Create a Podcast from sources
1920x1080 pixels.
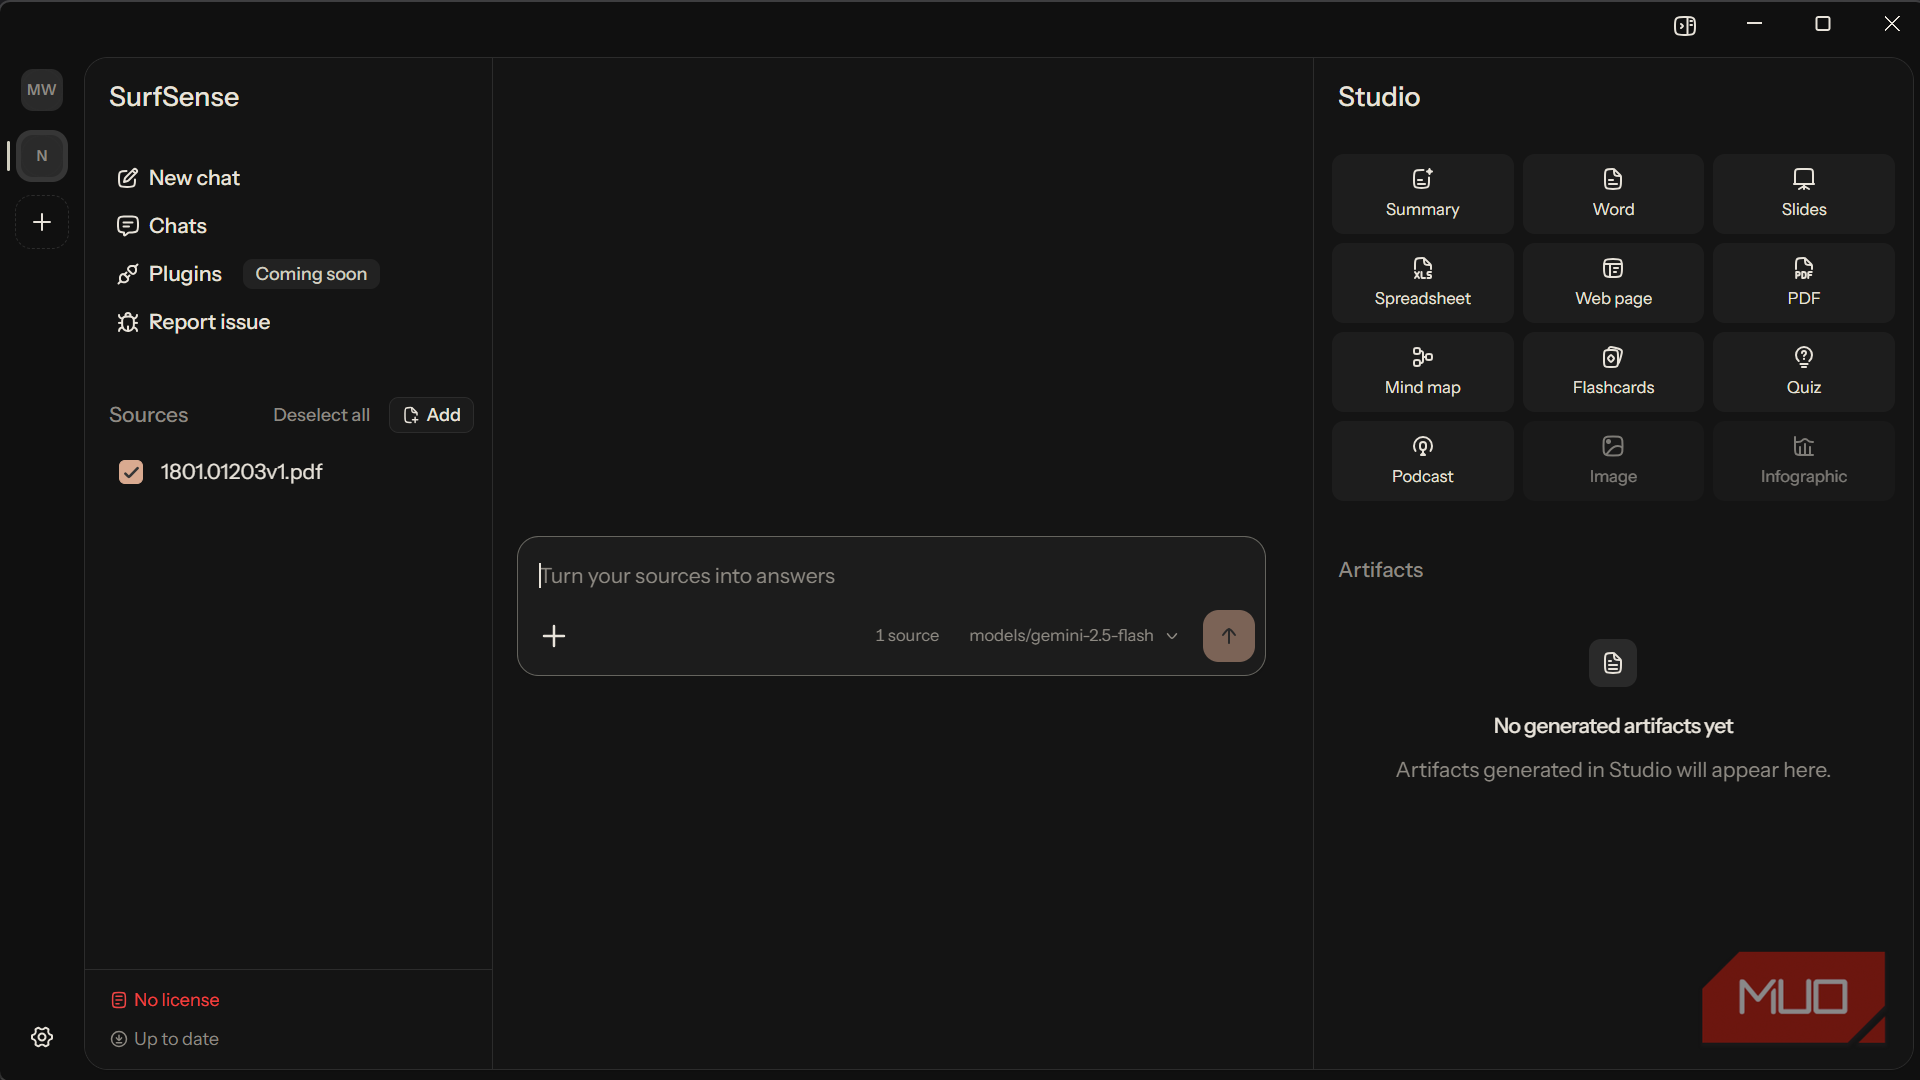[x=1422, y=461]
